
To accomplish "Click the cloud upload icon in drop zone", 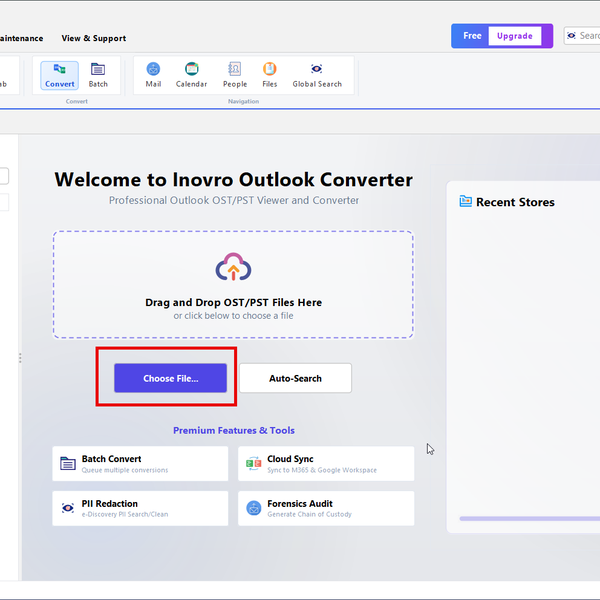I will tap(233, 267).
